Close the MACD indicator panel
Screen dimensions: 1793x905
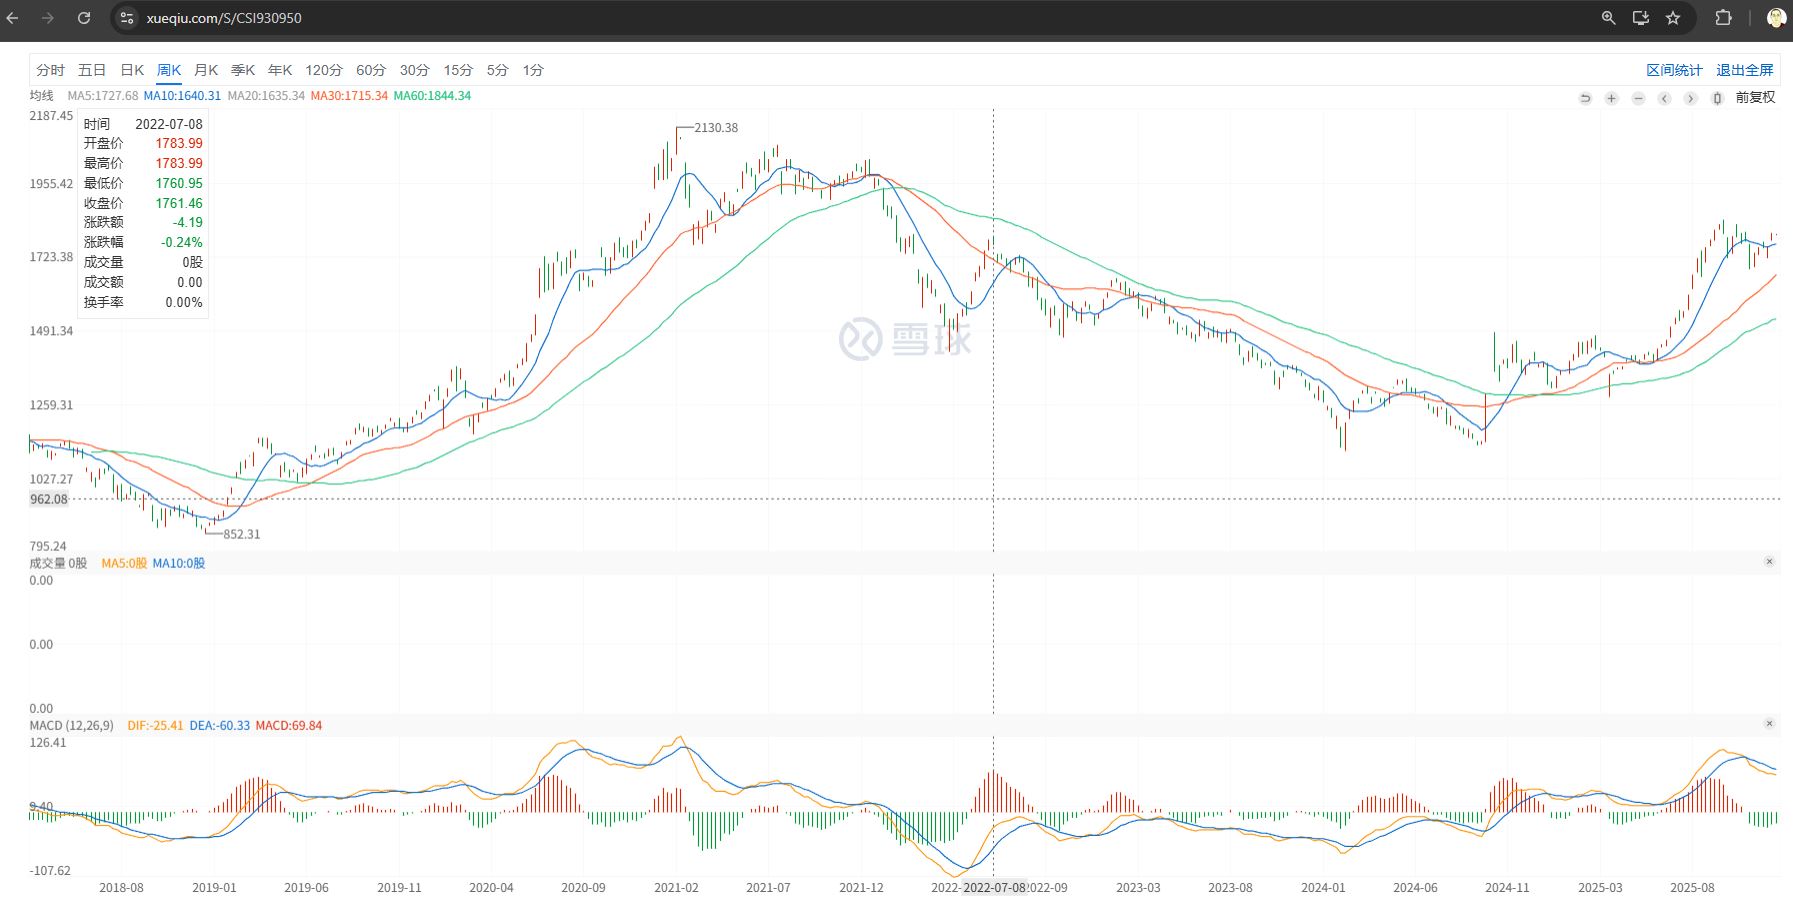click(x=1769, y=724)
